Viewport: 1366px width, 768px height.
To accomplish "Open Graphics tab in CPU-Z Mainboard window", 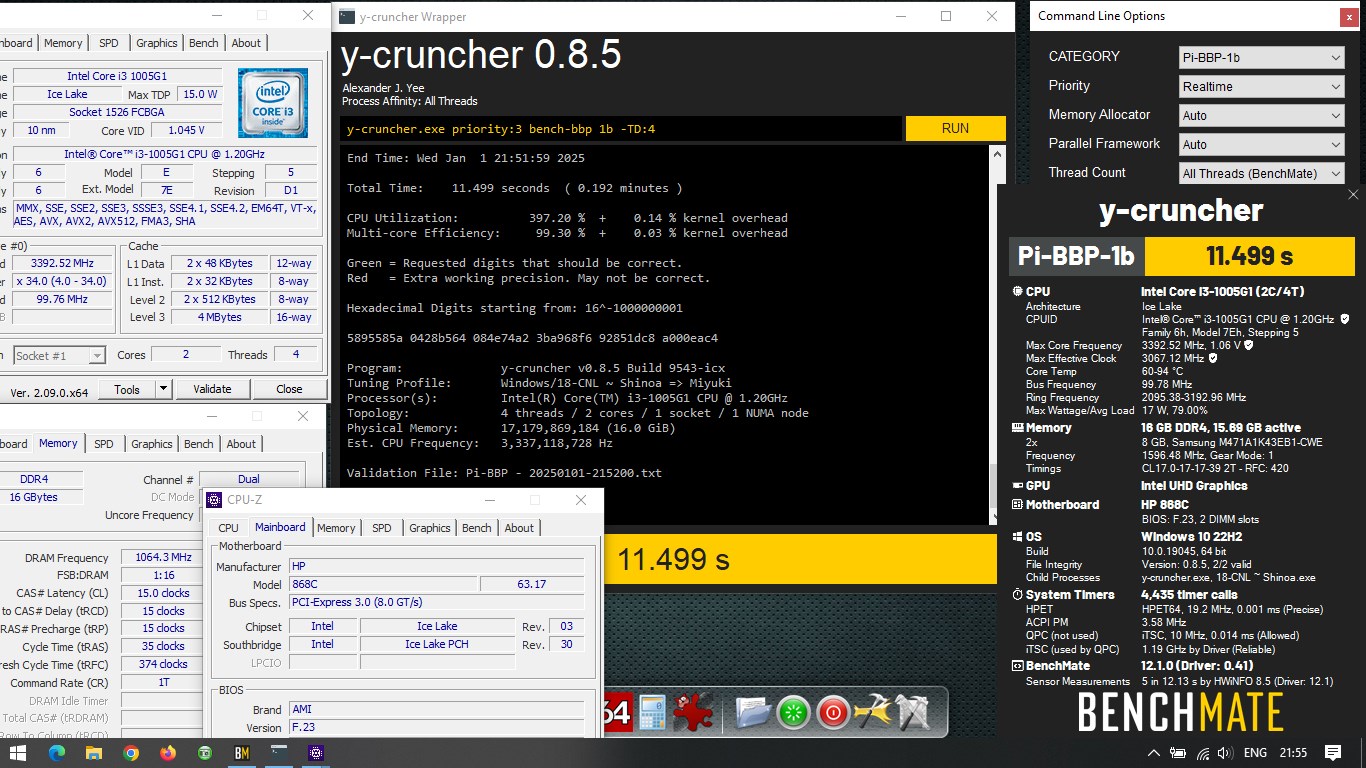I will 430,528.
